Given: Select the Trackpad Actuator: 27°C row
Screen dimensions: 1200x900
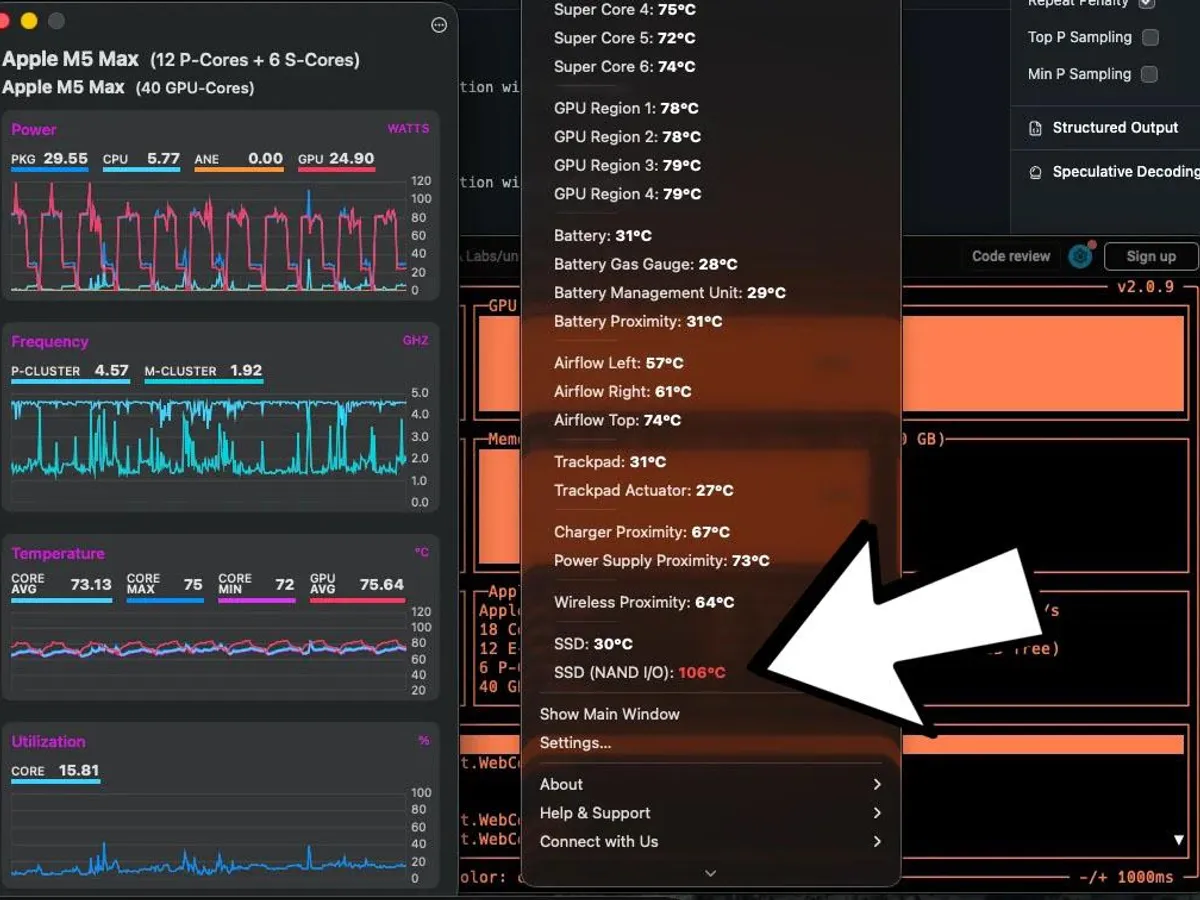Looking at the screenshot, I should [644, 491].
